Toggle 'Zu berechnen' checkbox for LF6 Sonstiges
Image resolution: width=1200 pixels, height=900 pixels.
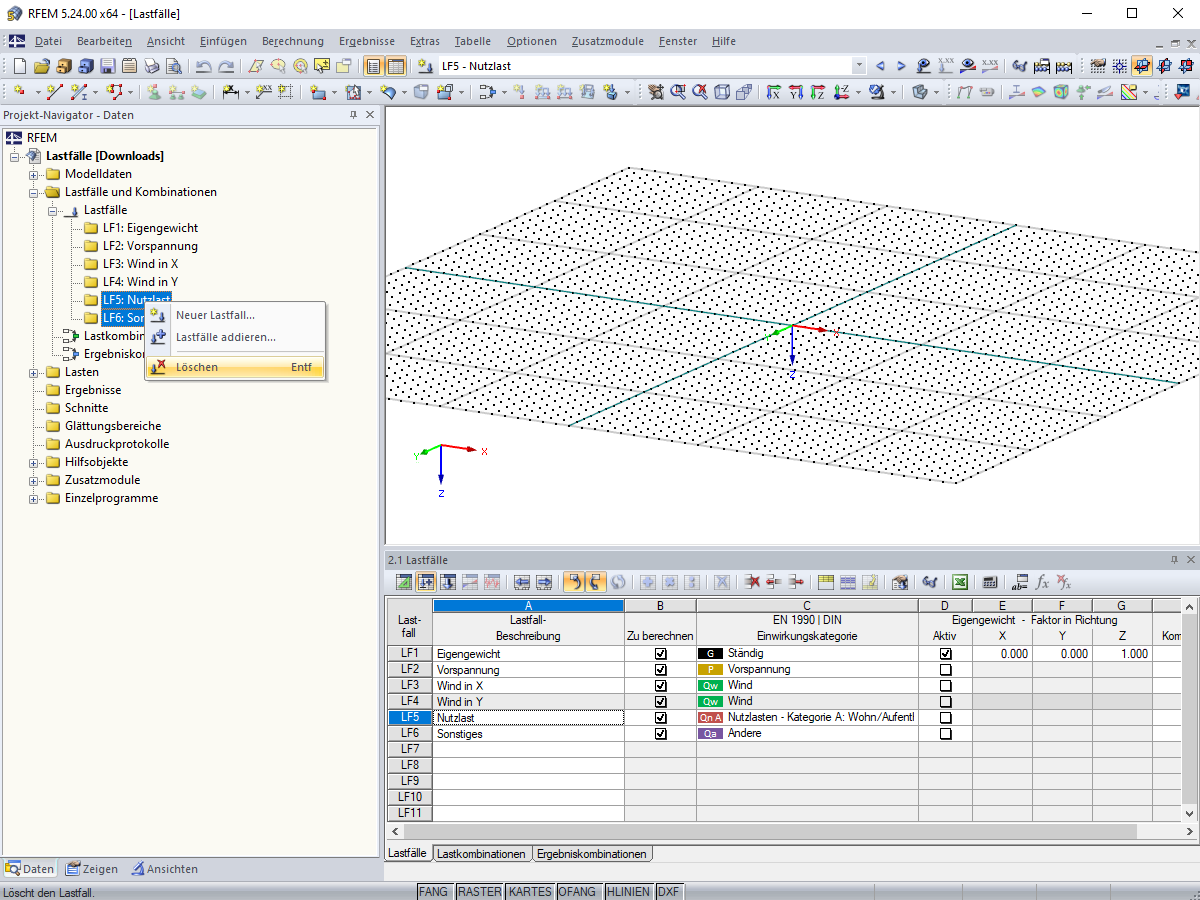point(660,734)
